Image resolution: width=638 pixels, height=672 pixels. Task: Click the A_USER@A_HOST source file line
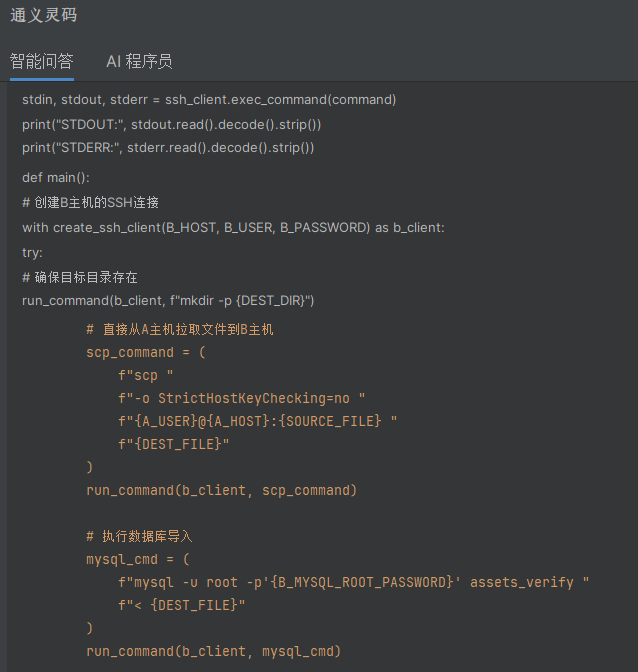pyautogui.click(x=257, y=421)
